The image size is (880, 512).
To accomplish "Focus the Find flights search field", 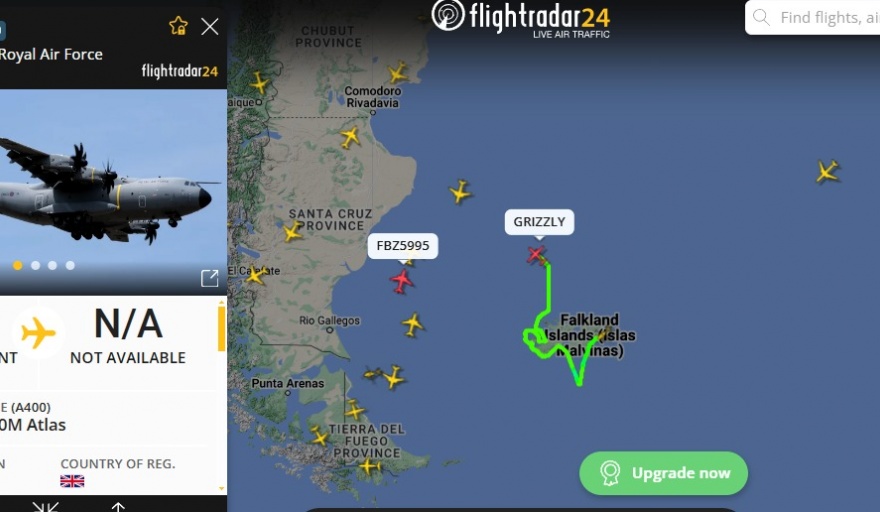I will [x=819, y=17].
